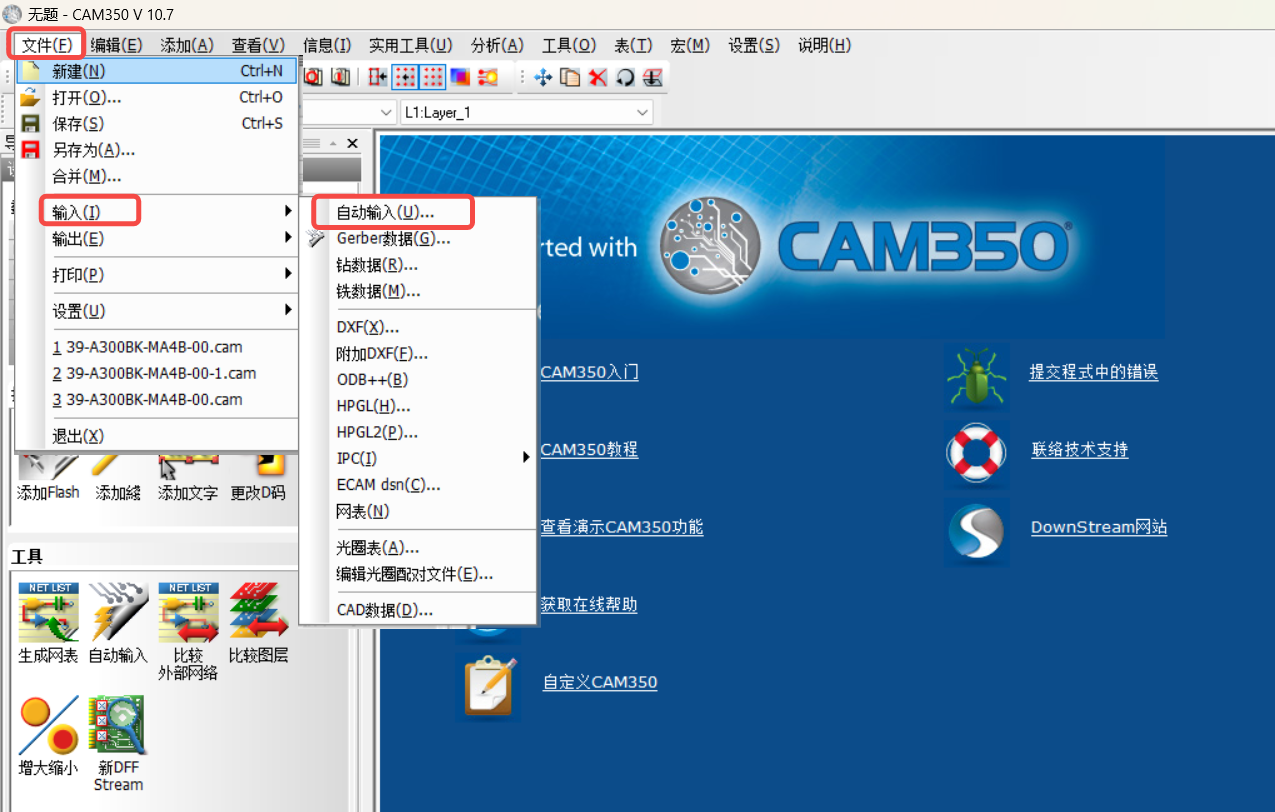This screenshot has height=812, width=1275.
Task: Open the 设置(S) menu in the menu bar
Action: click(754, 45)
